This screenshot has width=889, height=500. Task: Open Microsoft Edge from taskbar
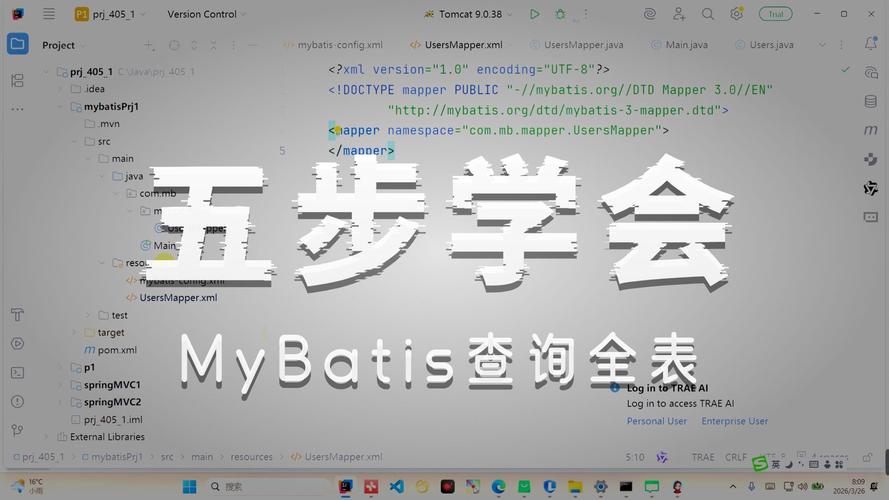[x=498, y=486]
